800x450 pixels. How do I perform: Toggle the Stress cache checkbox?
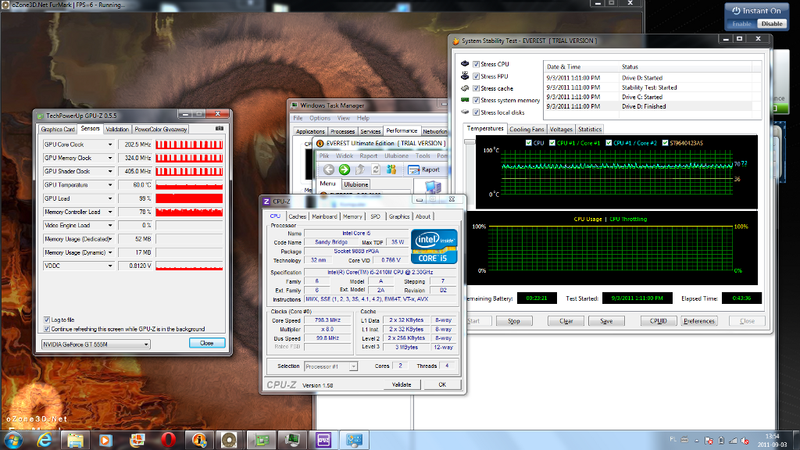tap(476, 89)
